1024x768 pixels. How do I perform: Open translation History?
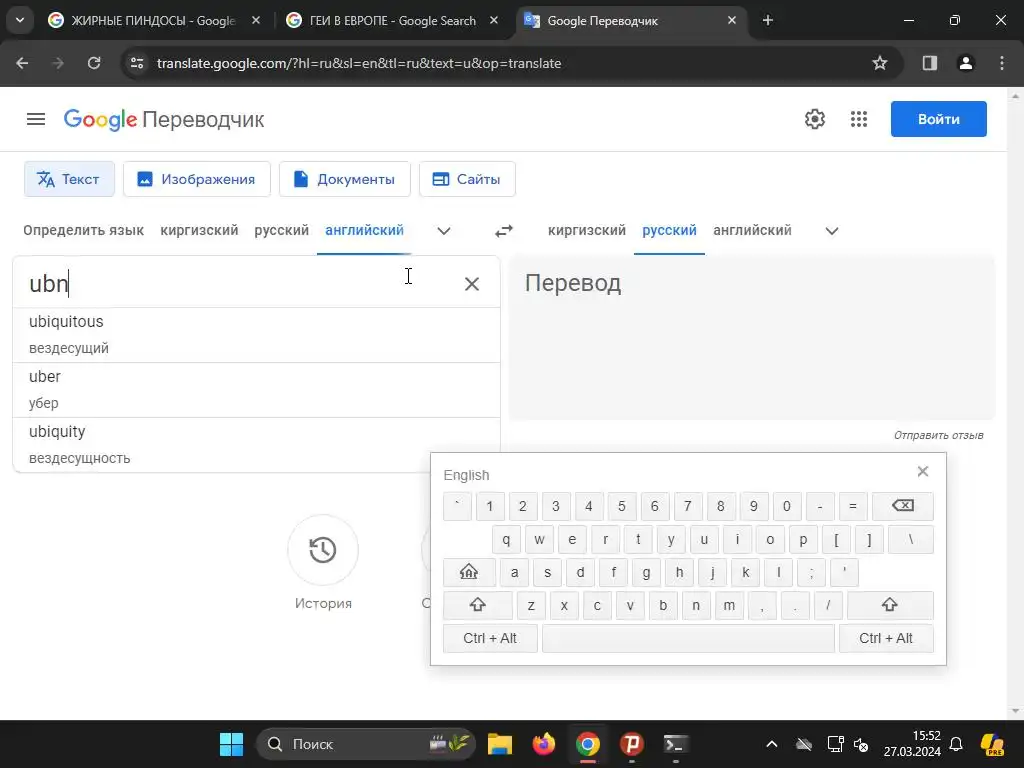point(323,550)
